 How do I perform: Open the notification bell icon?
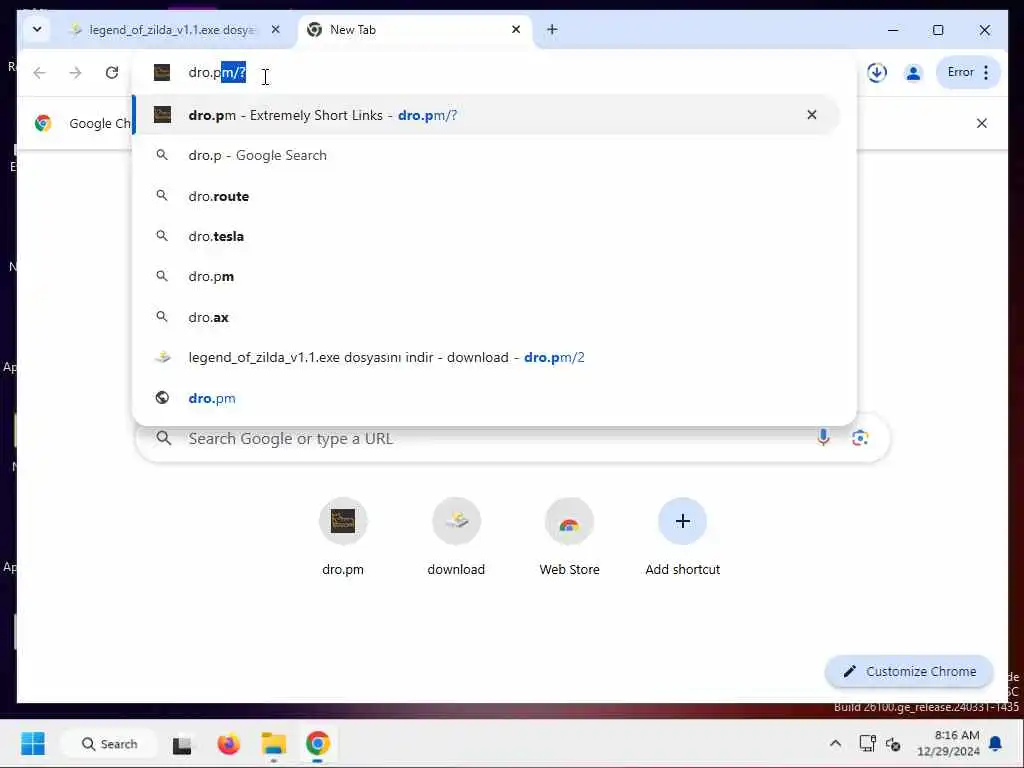(x=996, y=744)
